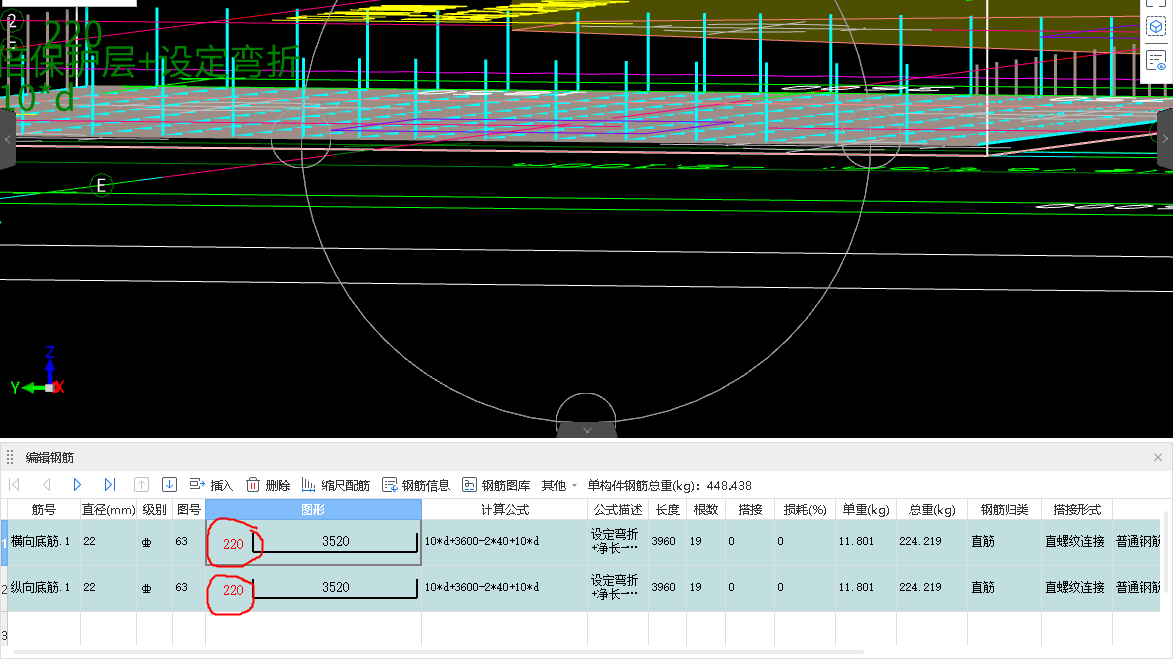
Task: Click the XYZ axis gizmo
Action: 39,372
